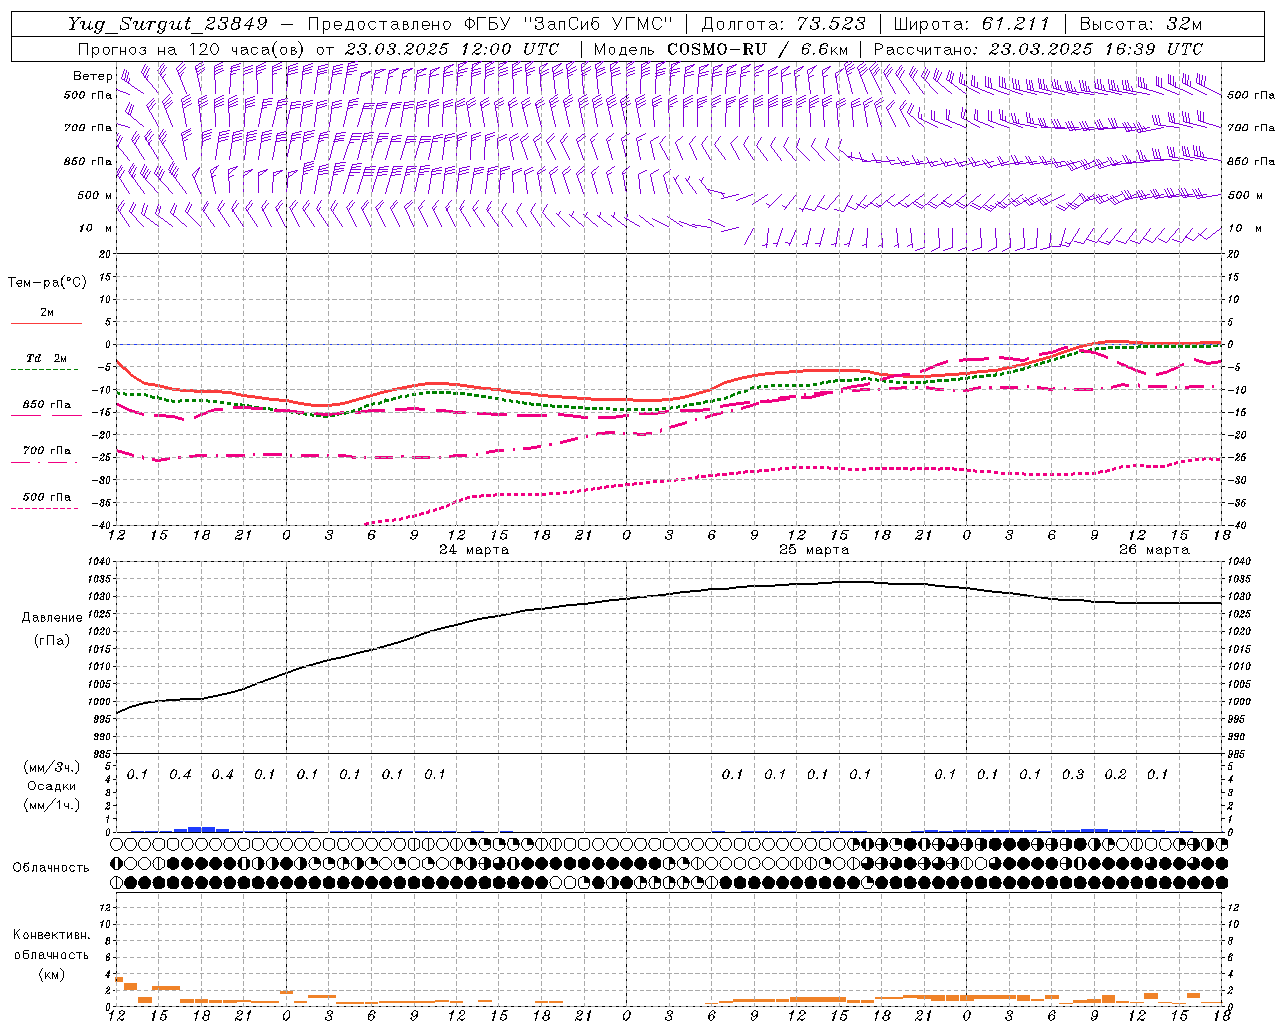The width and height of the screenshot is (1280, 1024).
Task: Click the 700 гПа temperature legend label
Action: 47,451
